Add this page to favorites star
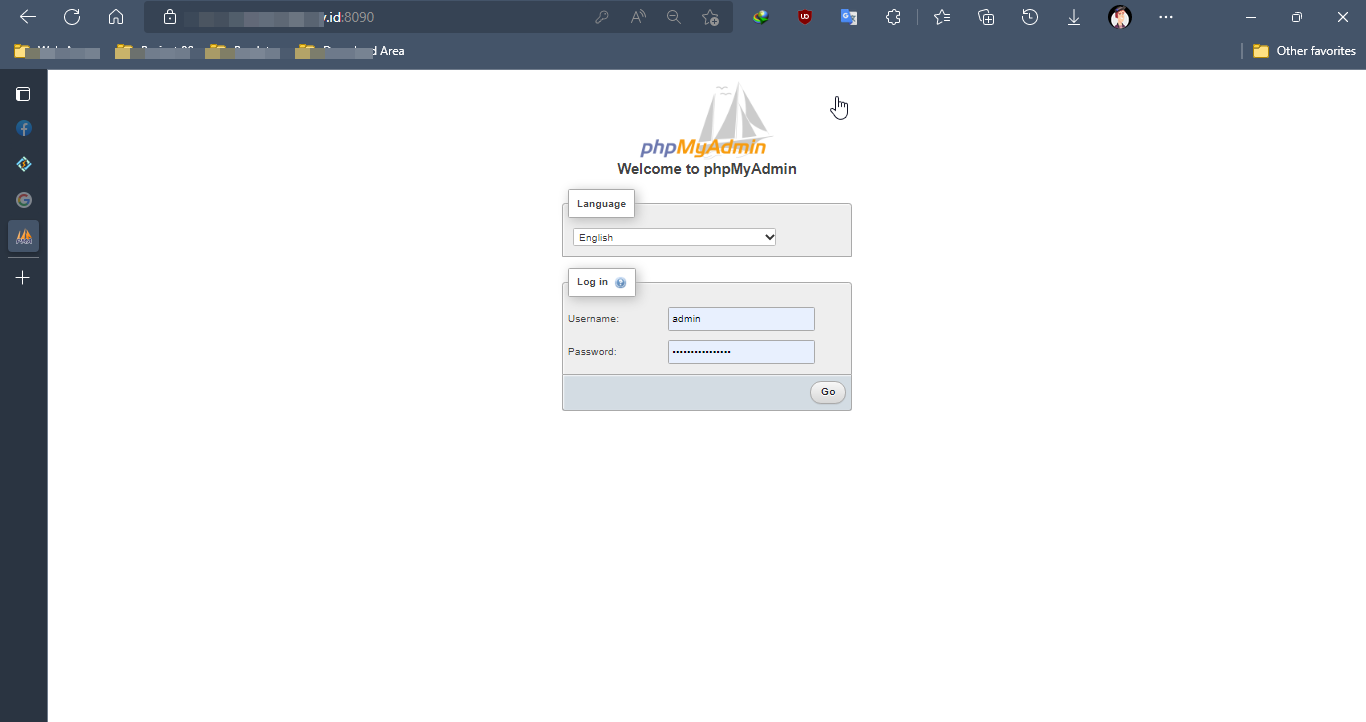1366x722 pixels. click(x=710, y=17)
